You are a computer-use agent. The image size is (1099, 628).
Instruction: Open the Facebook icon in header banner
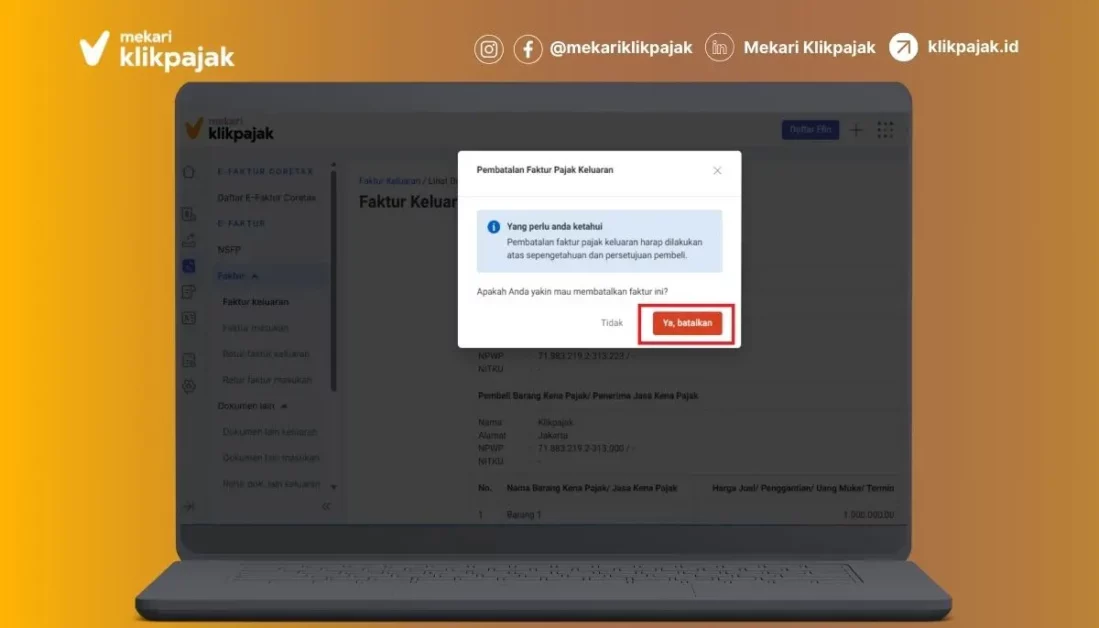click(x=528, y=49)
